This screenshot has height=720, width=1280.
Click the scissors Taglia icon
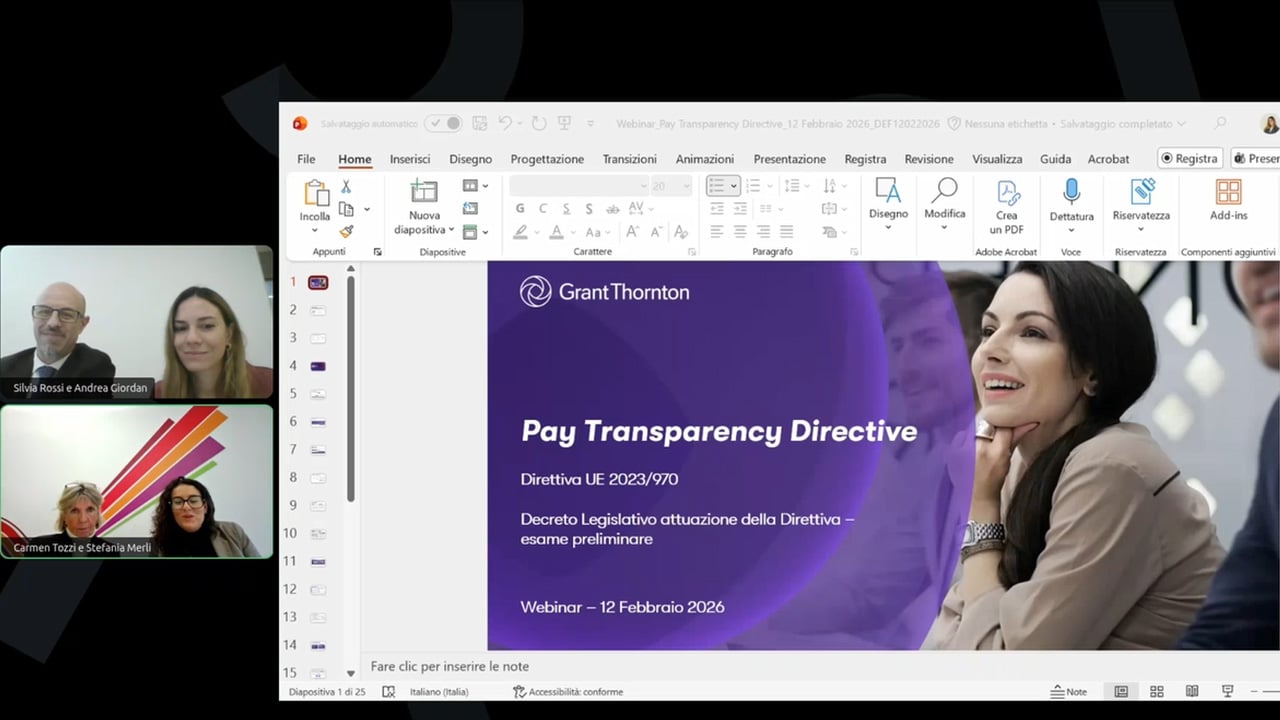344,187
